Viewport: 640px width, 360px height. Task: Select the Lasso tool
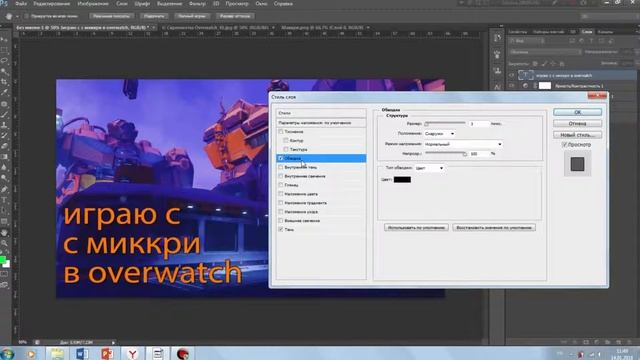(x=4, y=60)
